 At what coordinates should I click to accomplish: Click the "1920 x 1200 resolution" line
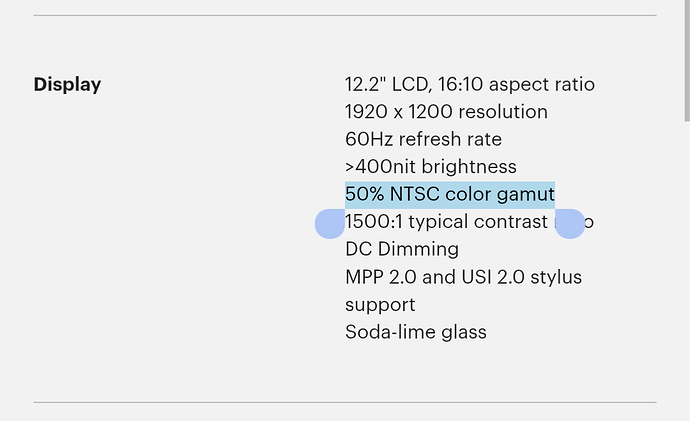(446, 112)
